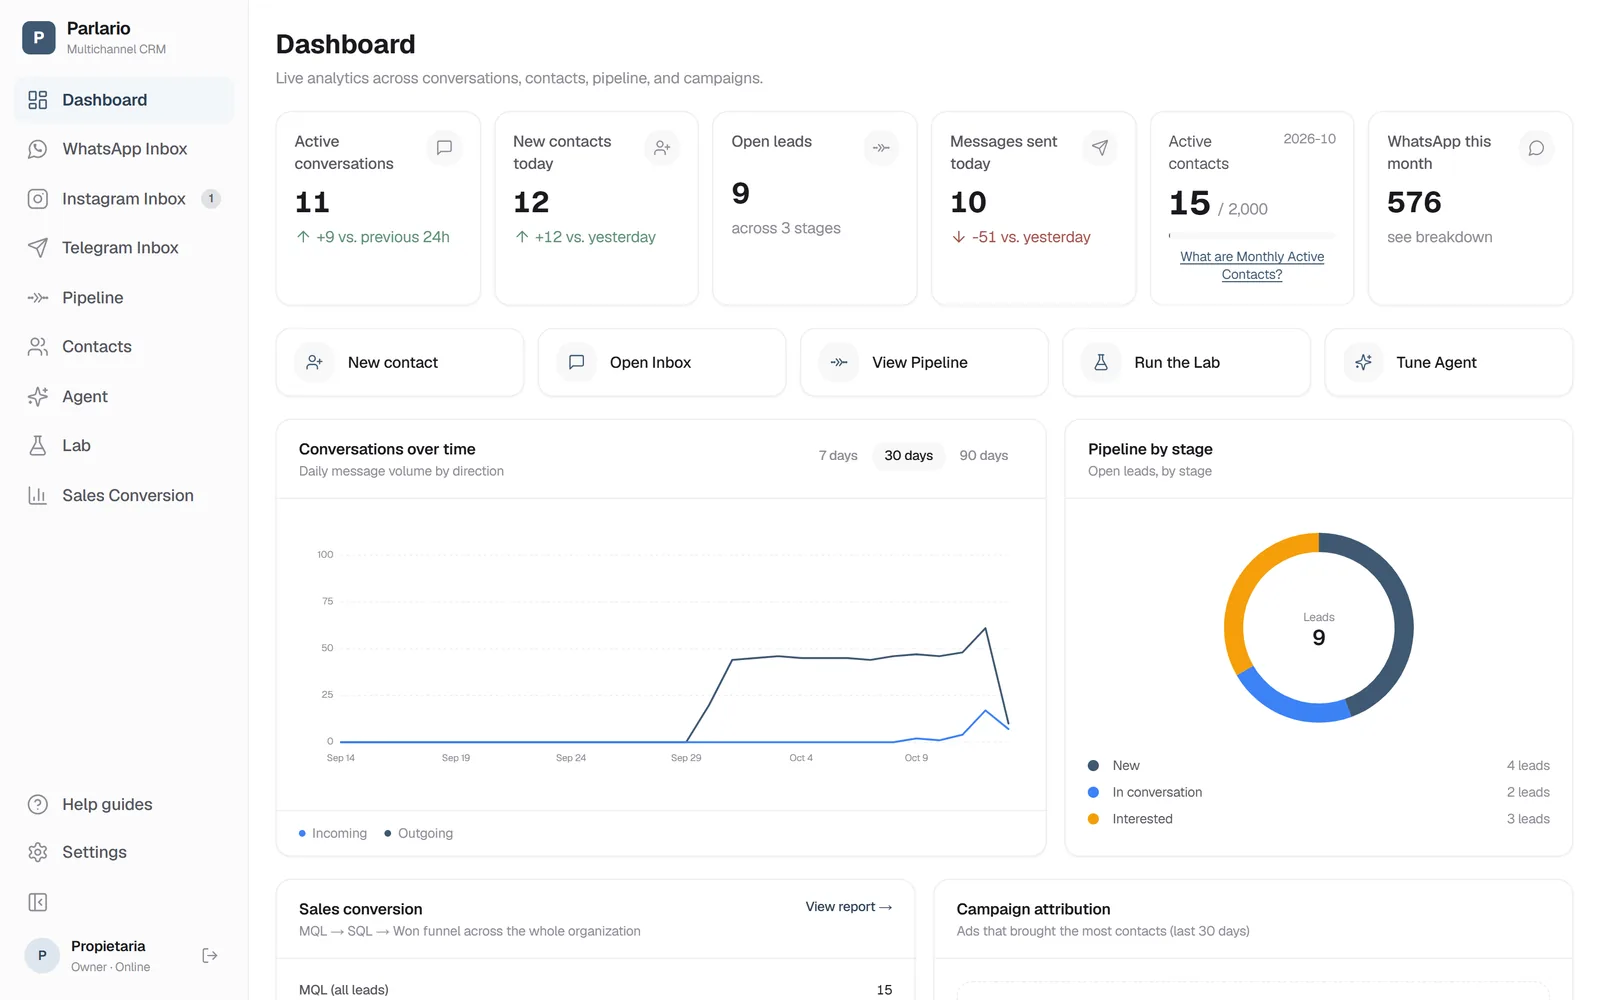This screenshot has width=1600, height=1000.
Task: Click the Sales Conversion bar chart icon
Action: [38, 496]
